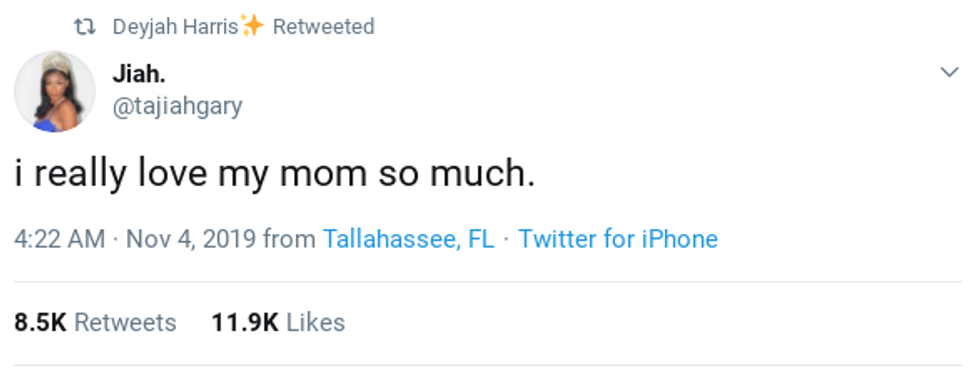
Task: Click the words 'so much.' in tweet
Action: click(457, 173)
